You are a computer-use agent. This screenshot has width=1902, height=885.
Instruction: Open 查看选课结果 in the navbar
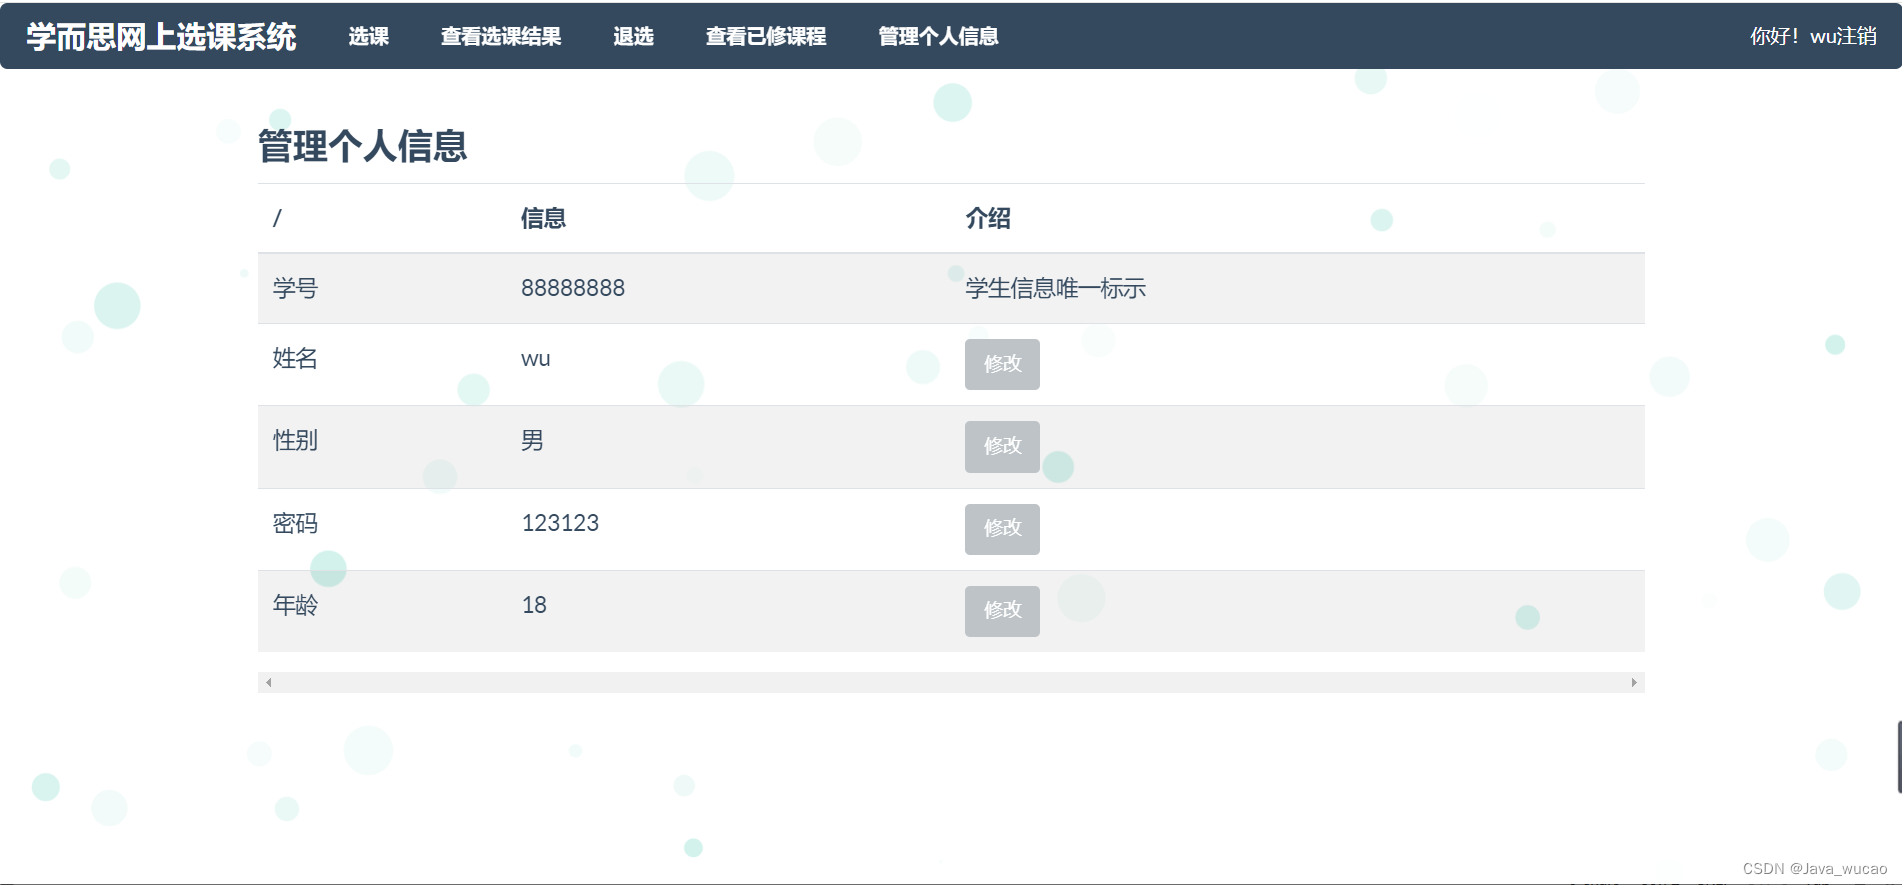pyautogui.click(x=501, y=36)
